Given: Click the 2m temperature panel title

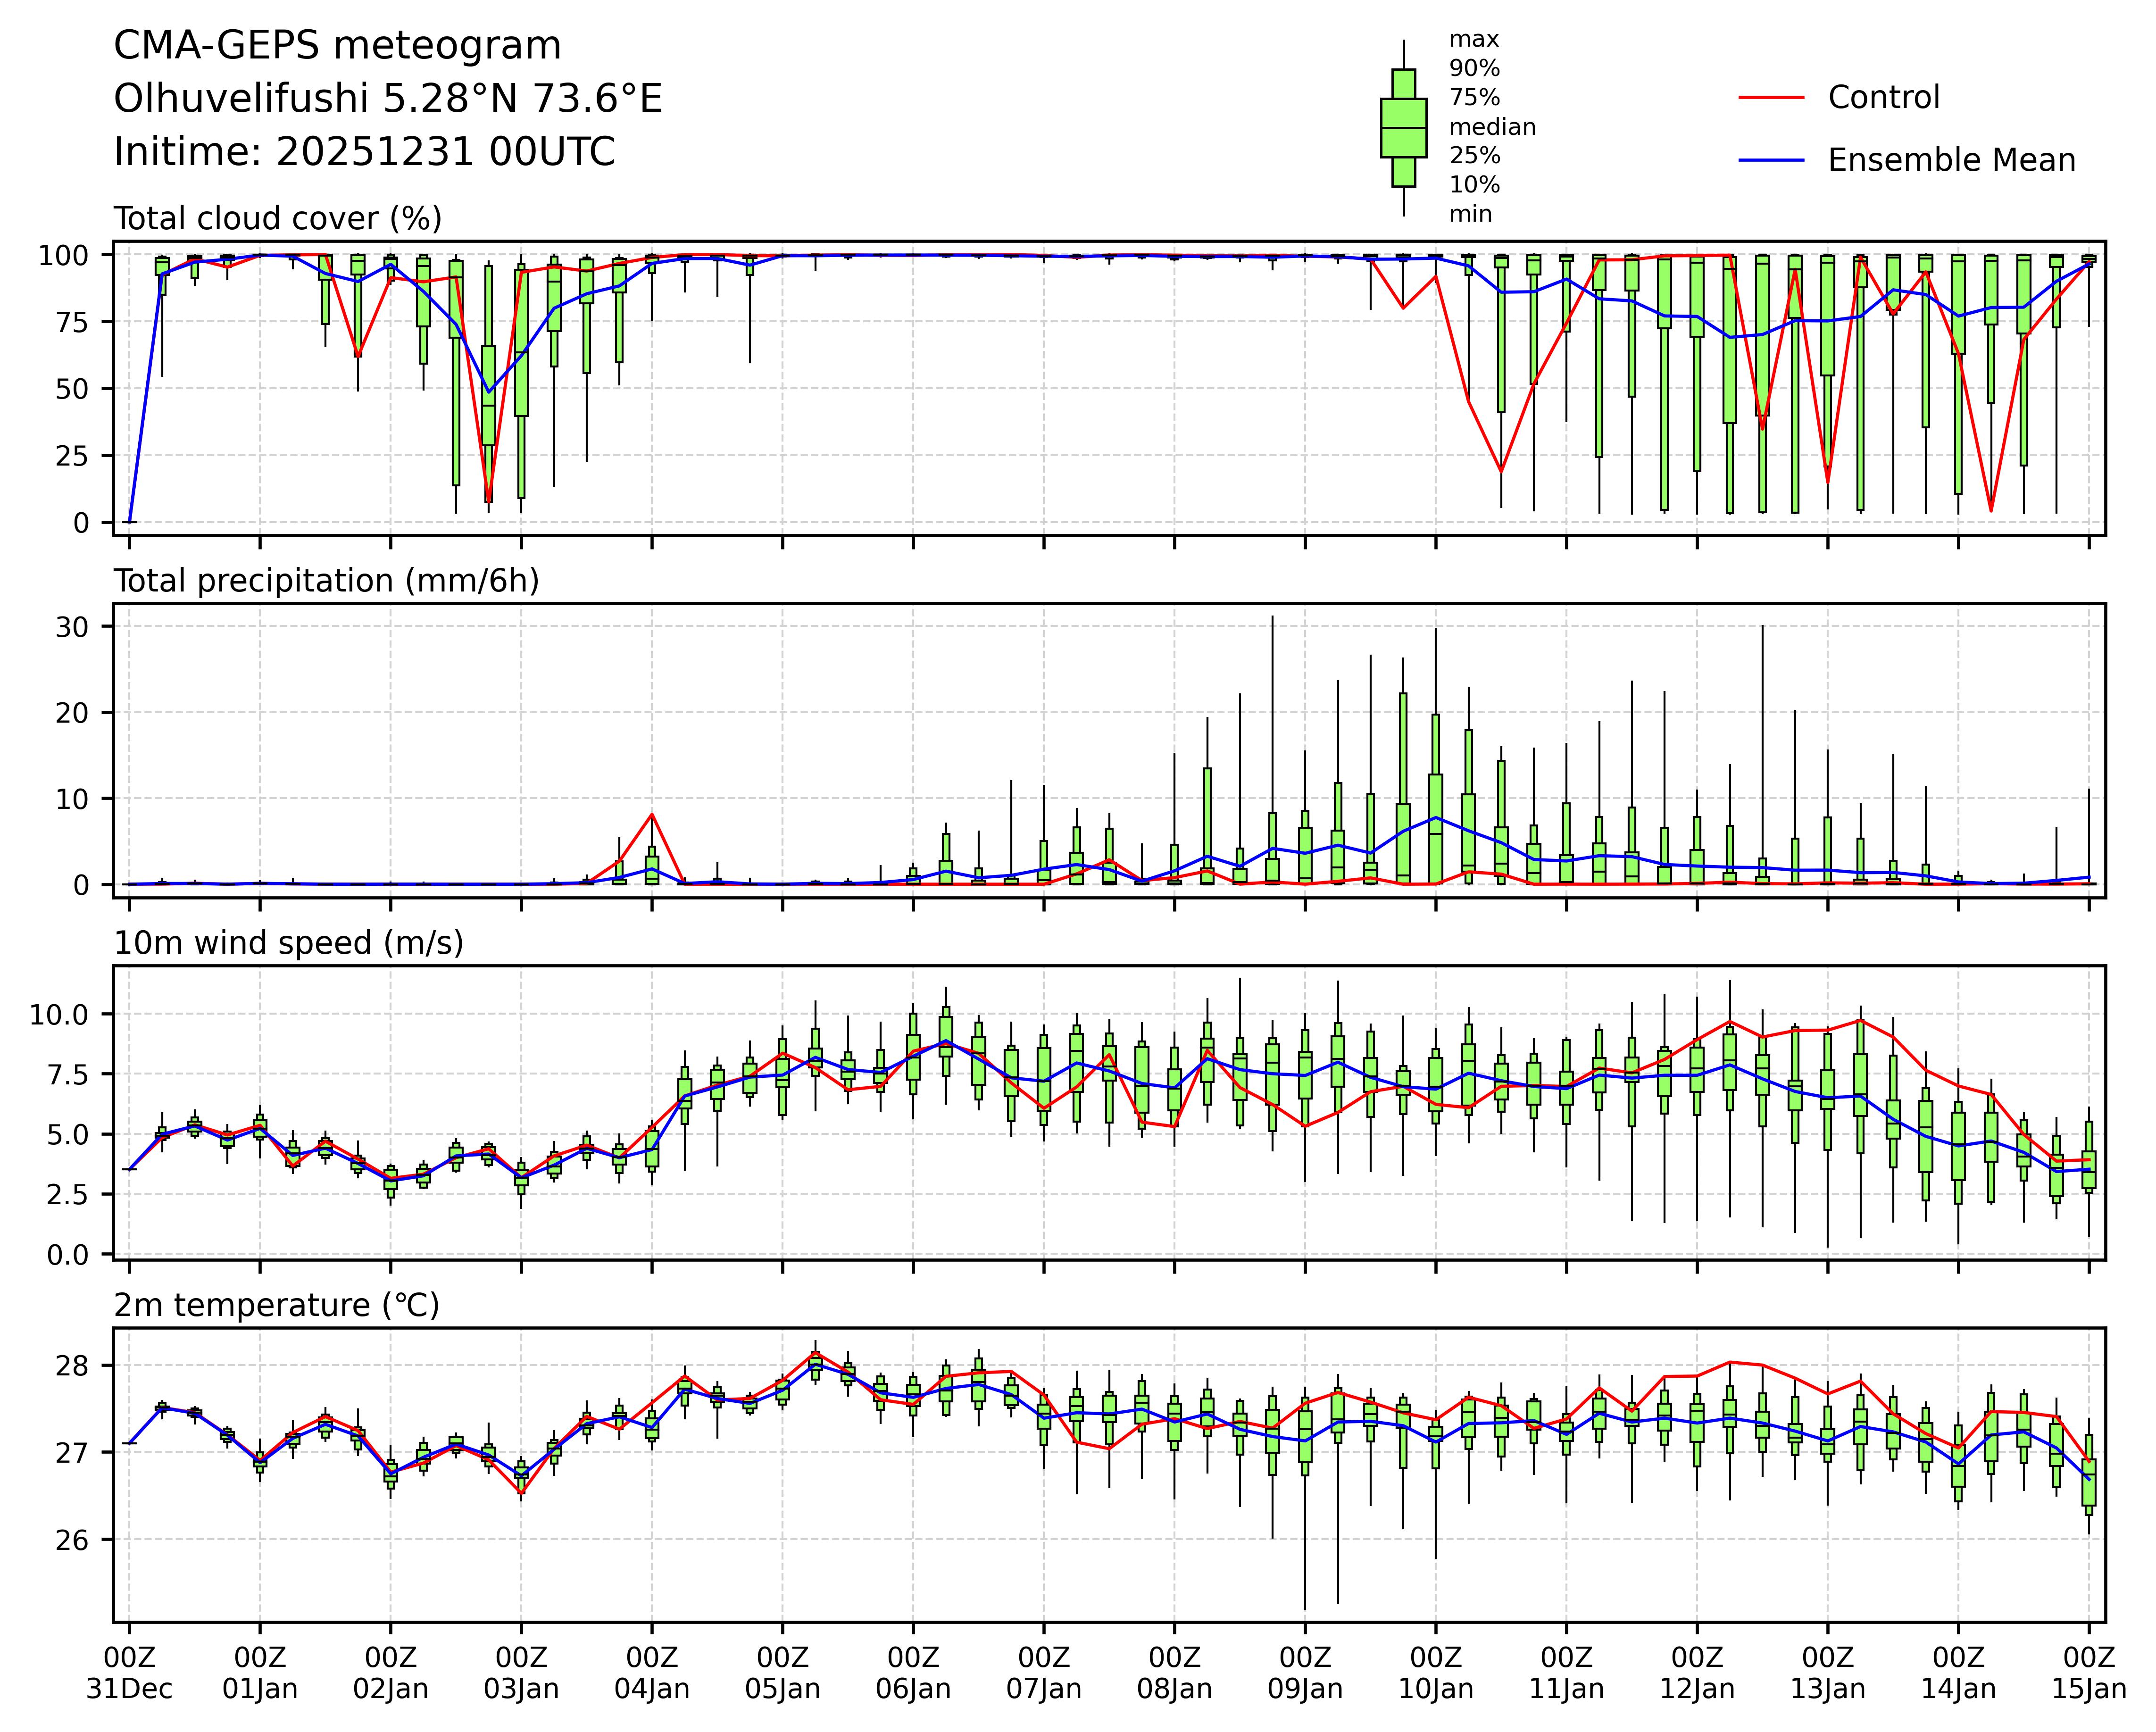Looking at the screenshot, I should 276,1305.
